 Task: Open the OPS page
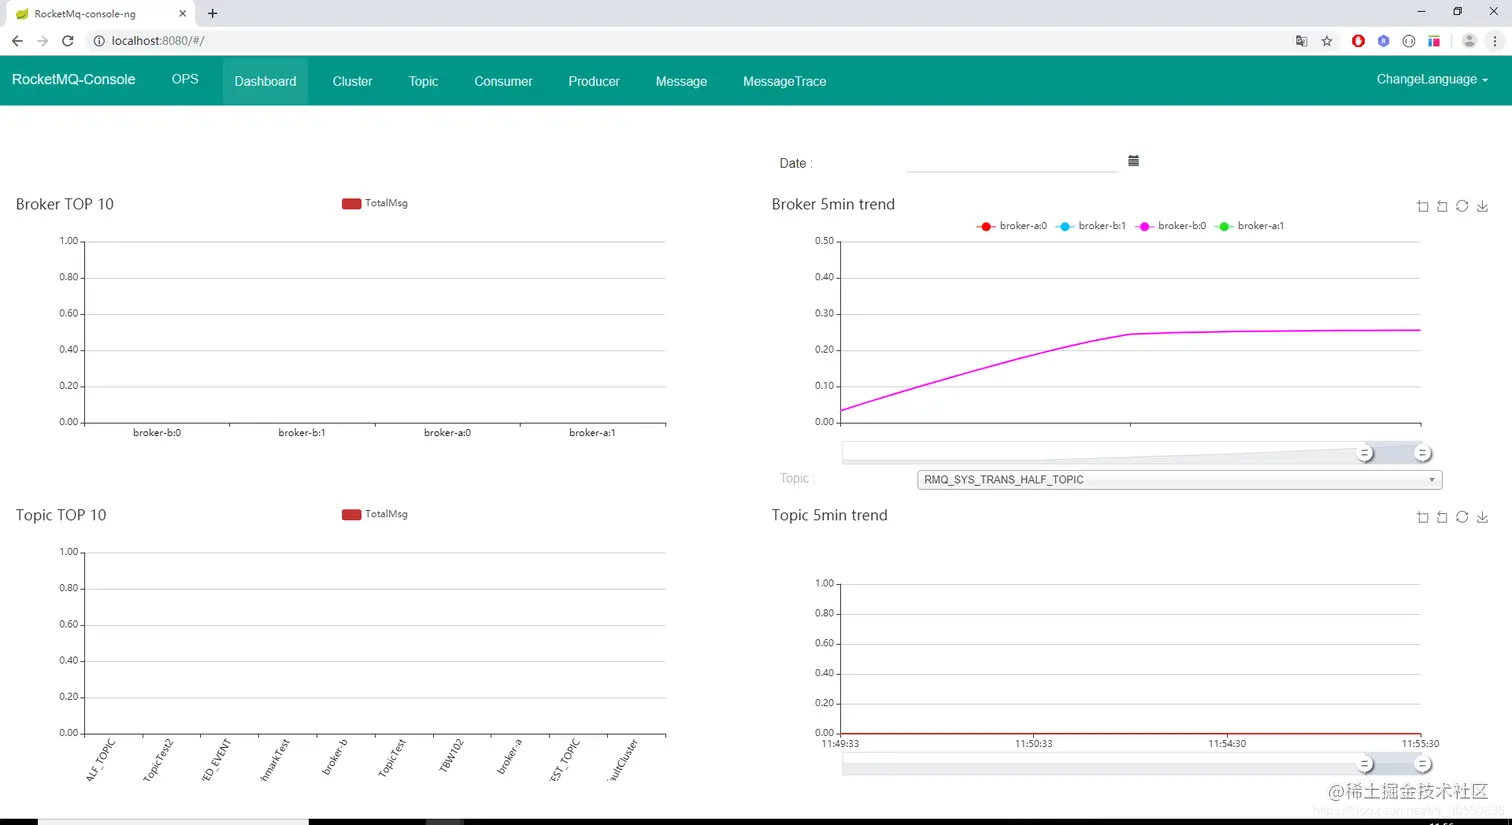pyautogui.click(x=185, y=79)
